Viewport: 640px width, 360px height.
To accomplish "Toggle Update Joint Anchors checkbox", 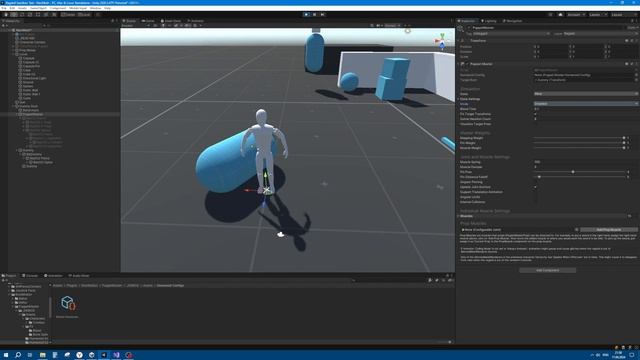I will coord(536,187).
